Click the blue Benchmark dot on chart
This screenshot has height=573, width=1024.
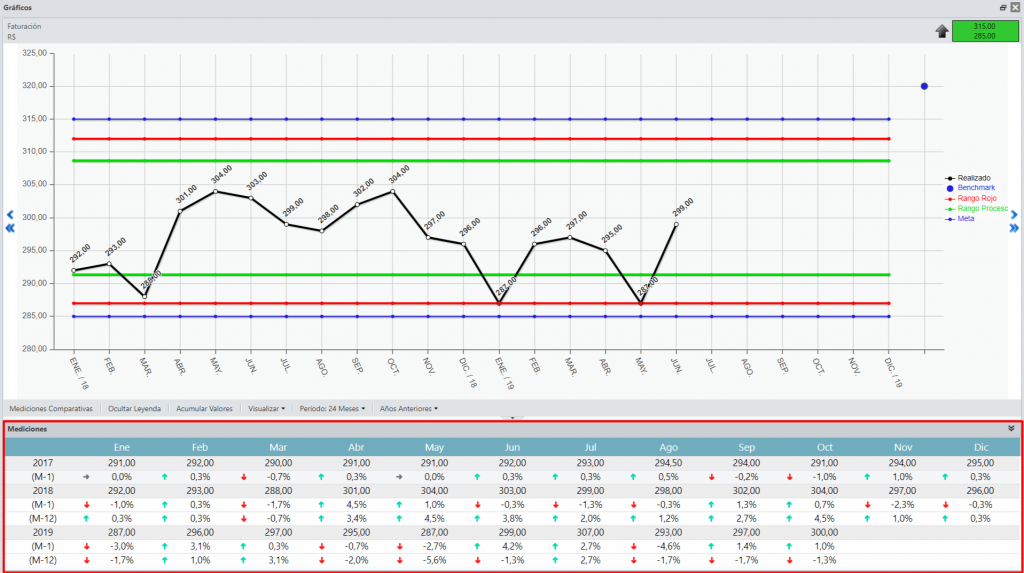(x=924, y=86)
